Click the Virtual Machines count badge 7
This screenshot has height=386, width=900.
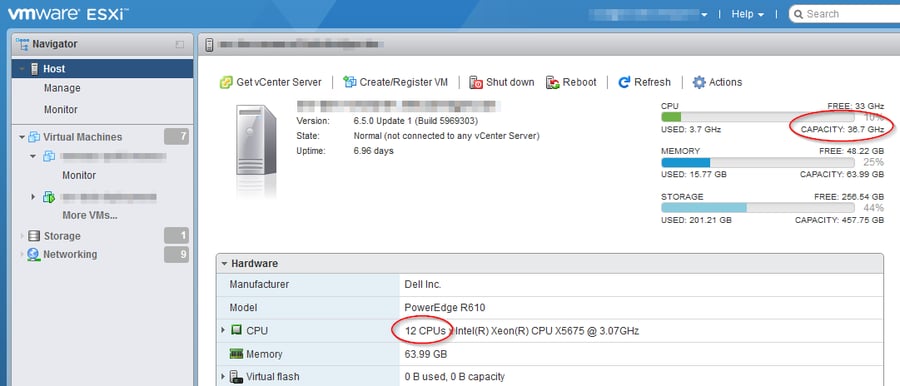click(x=177, y=137)
